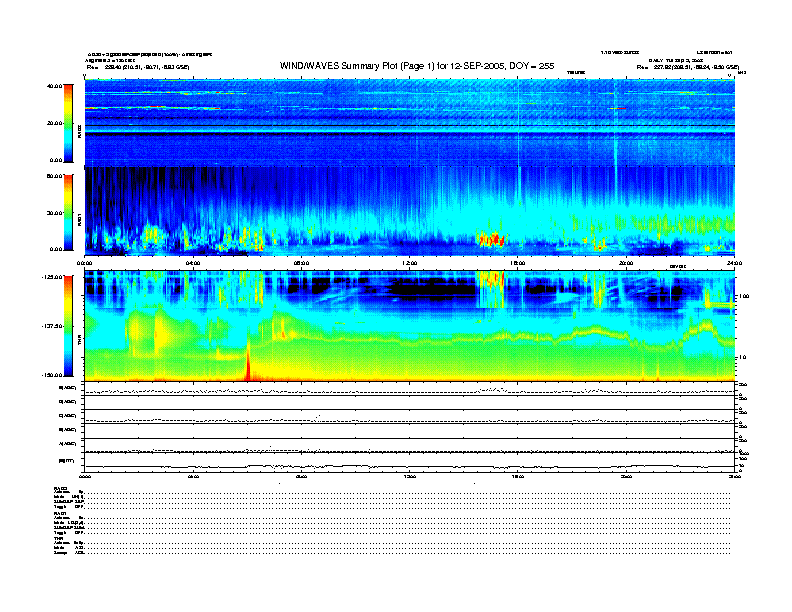Click the 40.00 label on RAD2 color scale
This screenshot has height=612, width=792.
[x=54, y=86]
